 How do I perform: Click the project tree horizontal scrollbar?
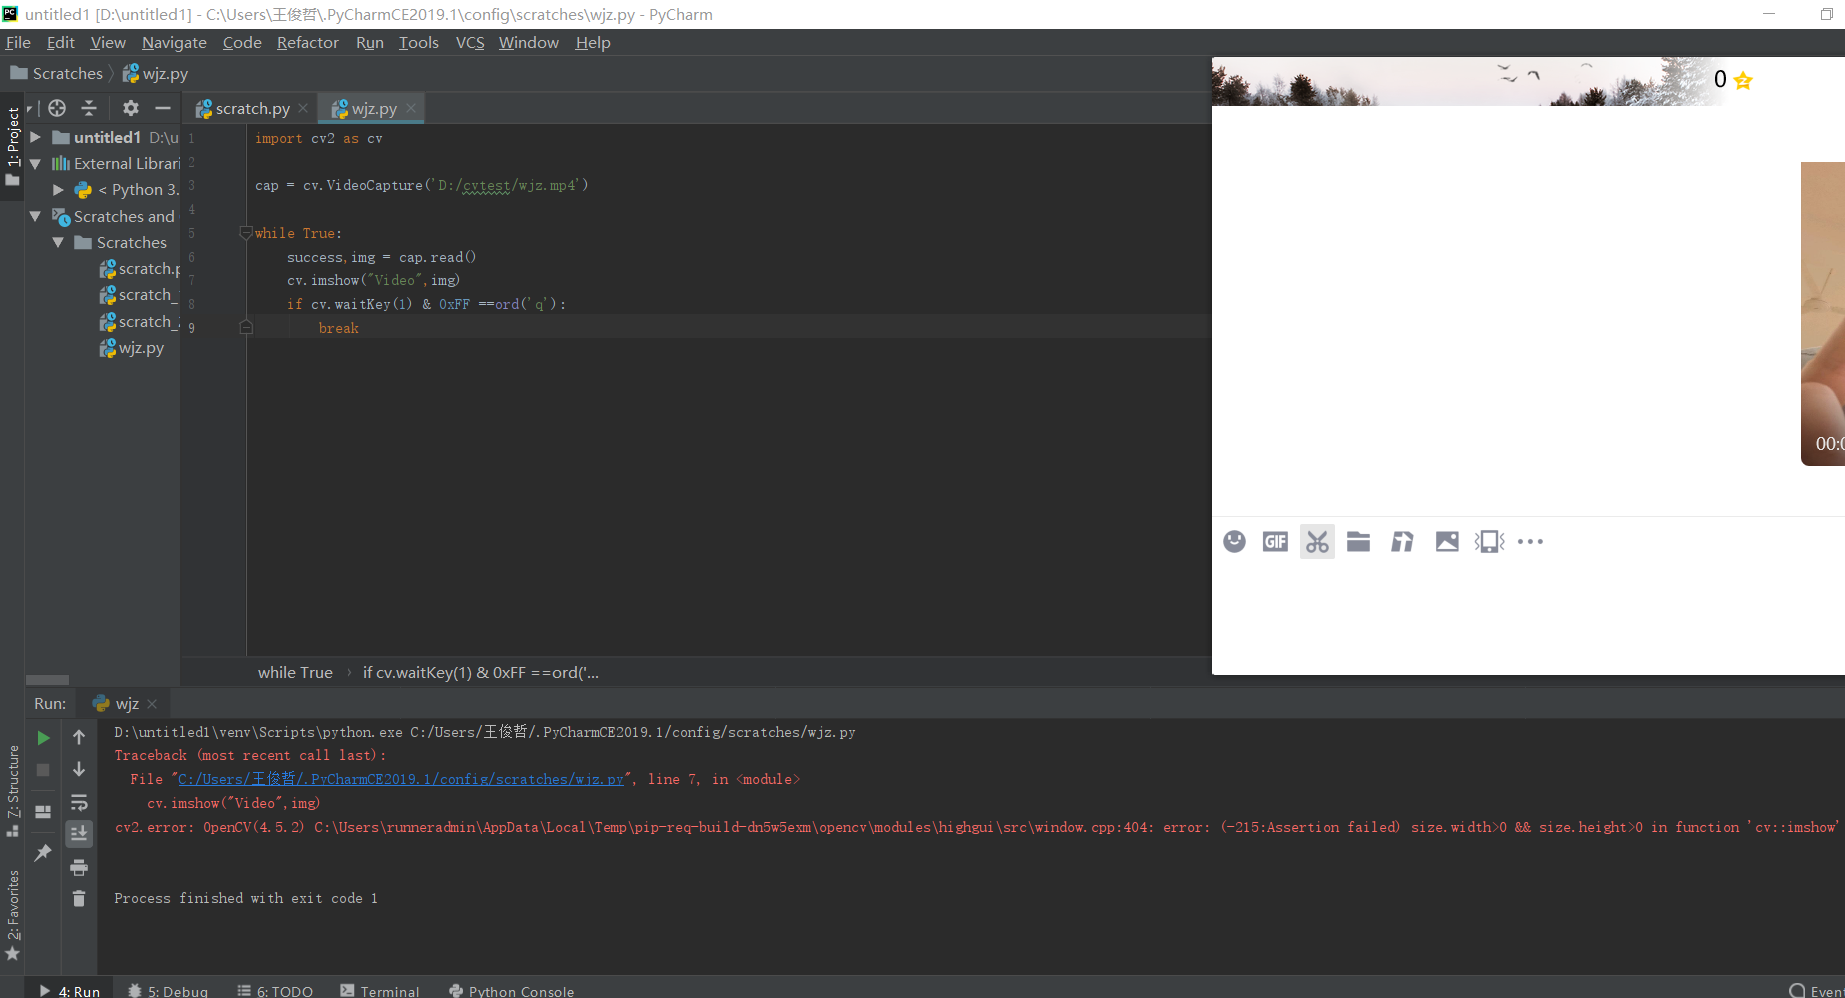[47, 679]
